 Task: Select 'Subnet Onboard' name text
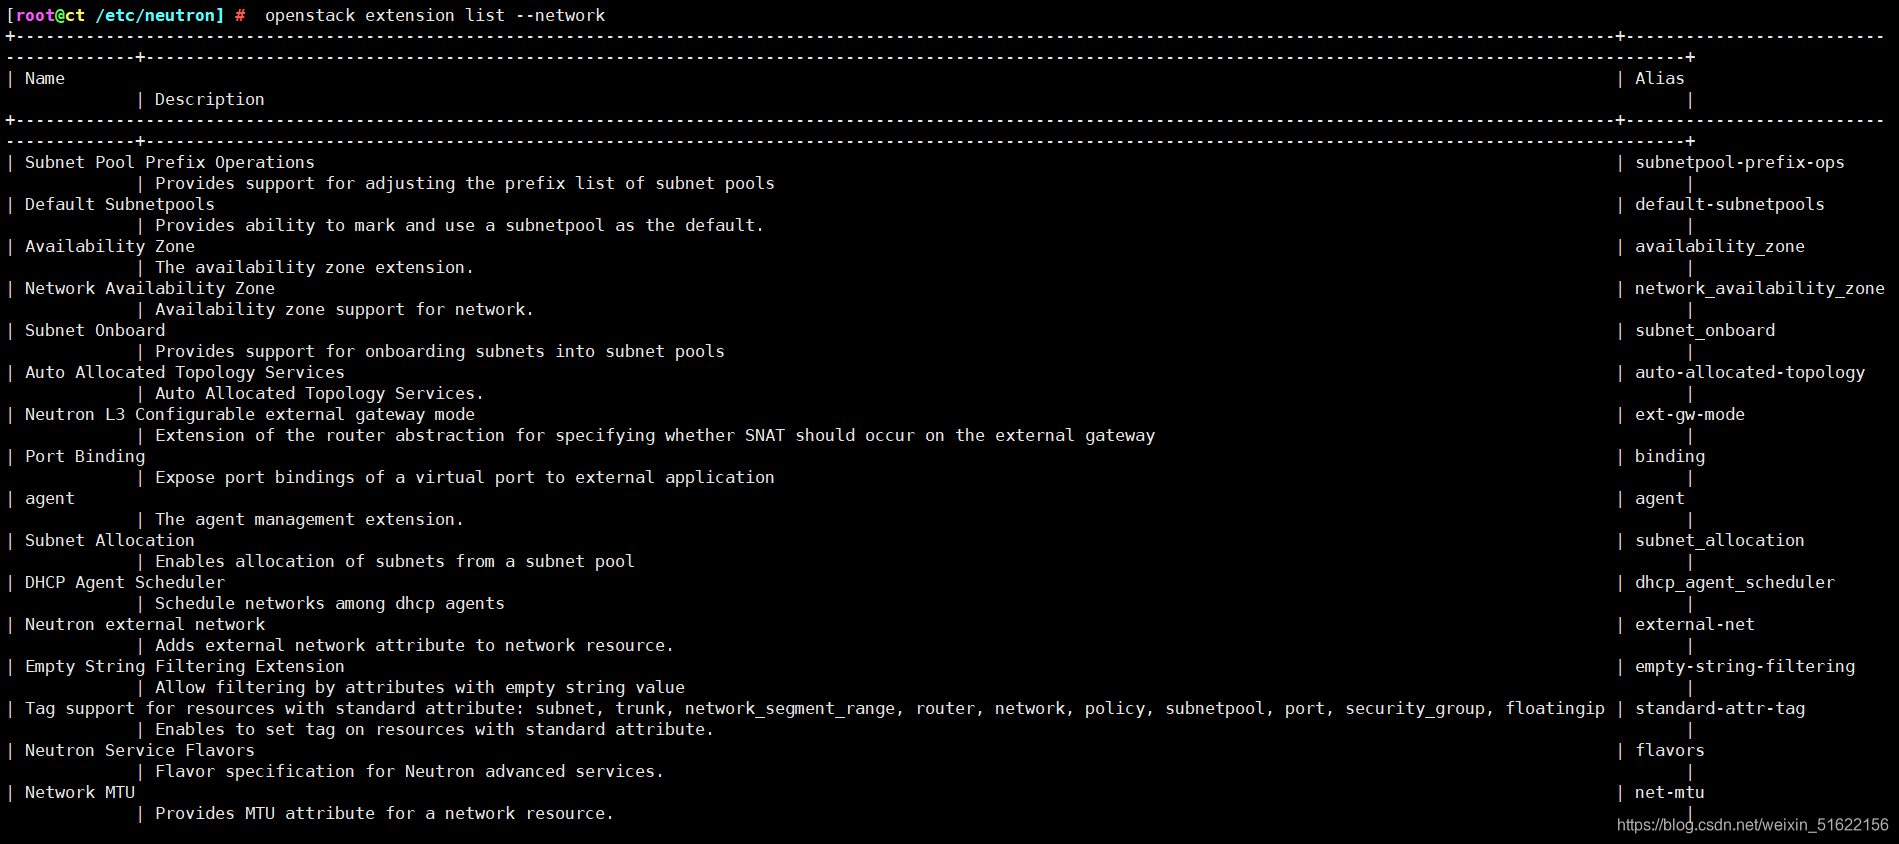click(x=95, y=331)
